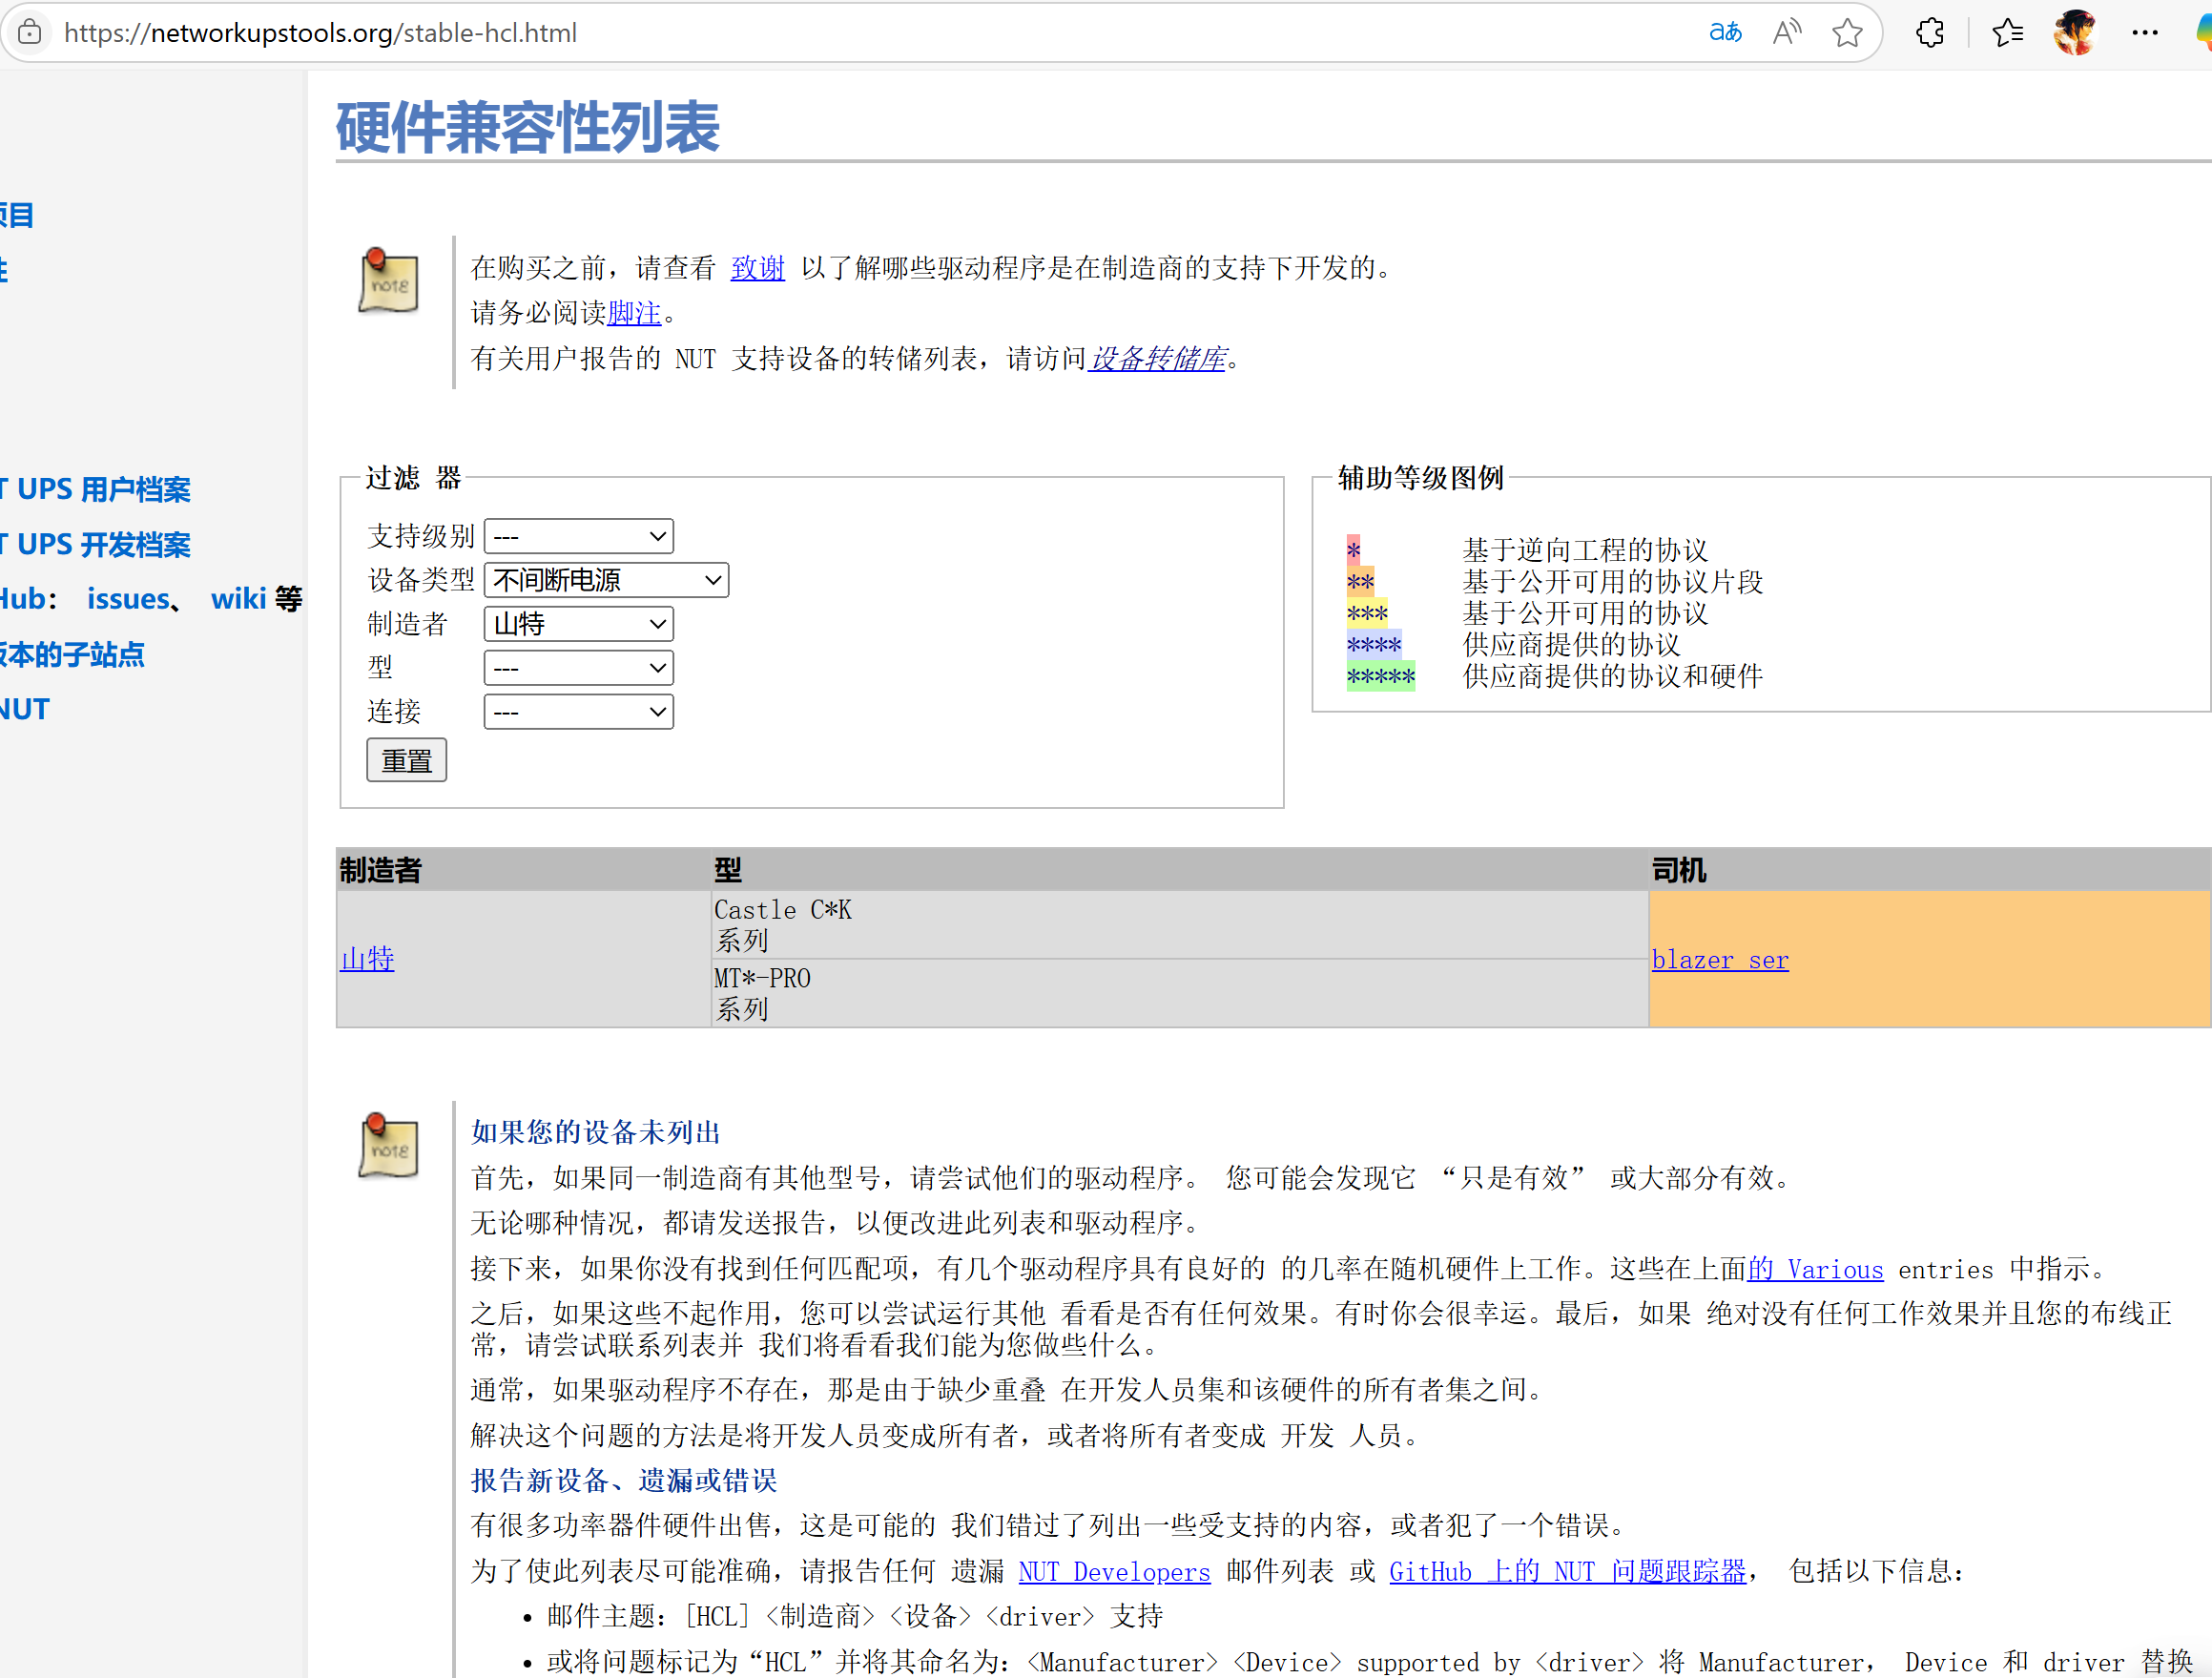Click the one-star pink legend swatch
This screenshot has width=2212, height=1678.
coord(1353,550)
